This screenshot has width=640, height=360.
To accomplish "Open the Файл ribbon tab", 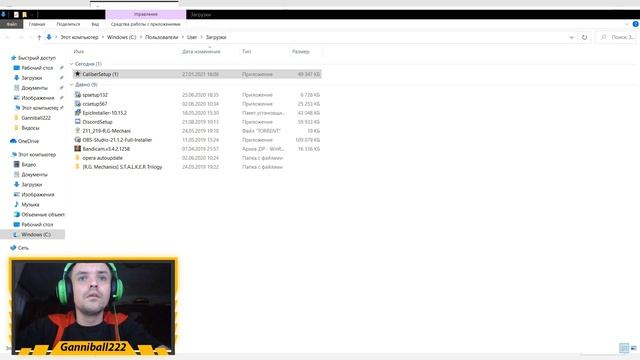I will click(11, 24).
